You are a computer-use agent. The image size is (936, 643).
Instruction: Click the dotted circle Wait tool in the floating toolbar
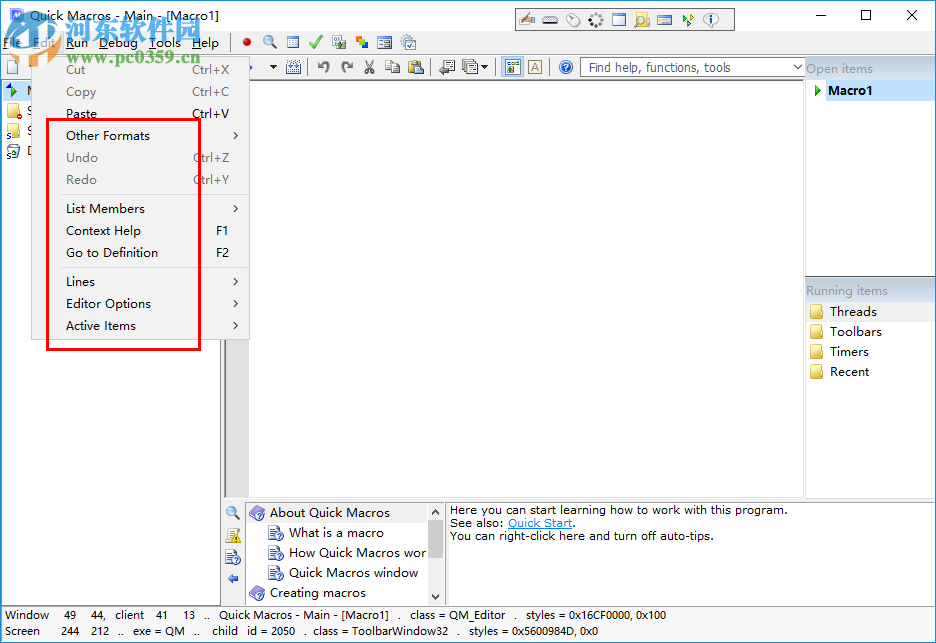point(596,20)
